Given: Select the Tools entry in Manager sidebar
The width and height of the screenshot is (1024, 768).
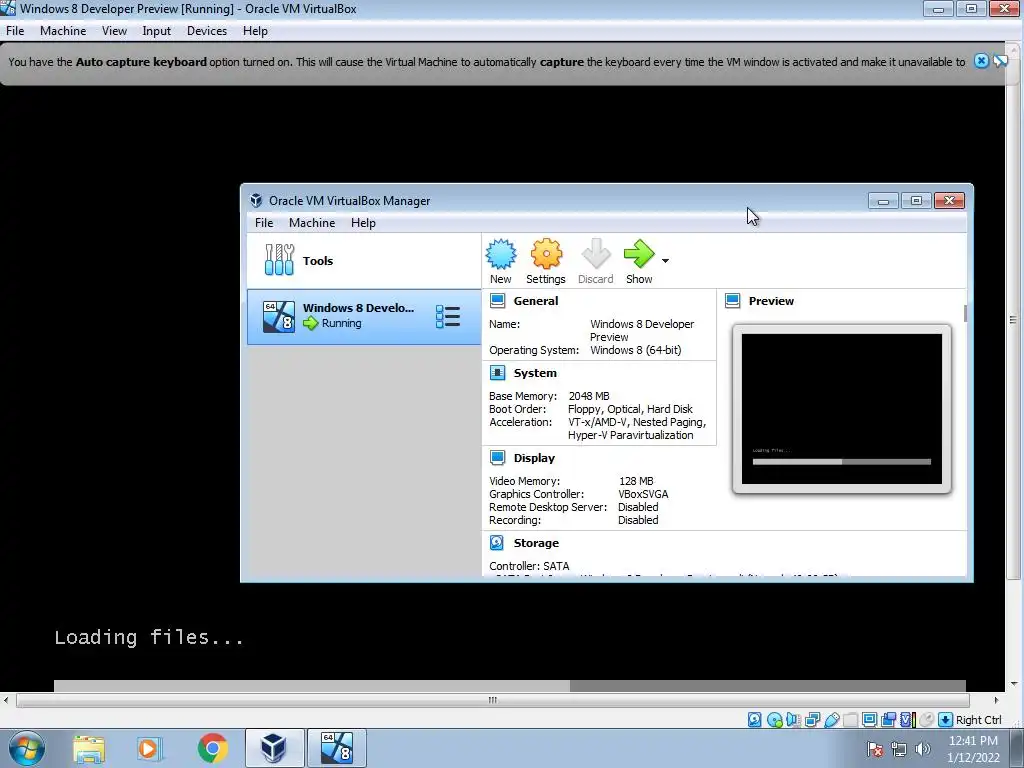Looking at the screenshot, I should coord(364,261).
